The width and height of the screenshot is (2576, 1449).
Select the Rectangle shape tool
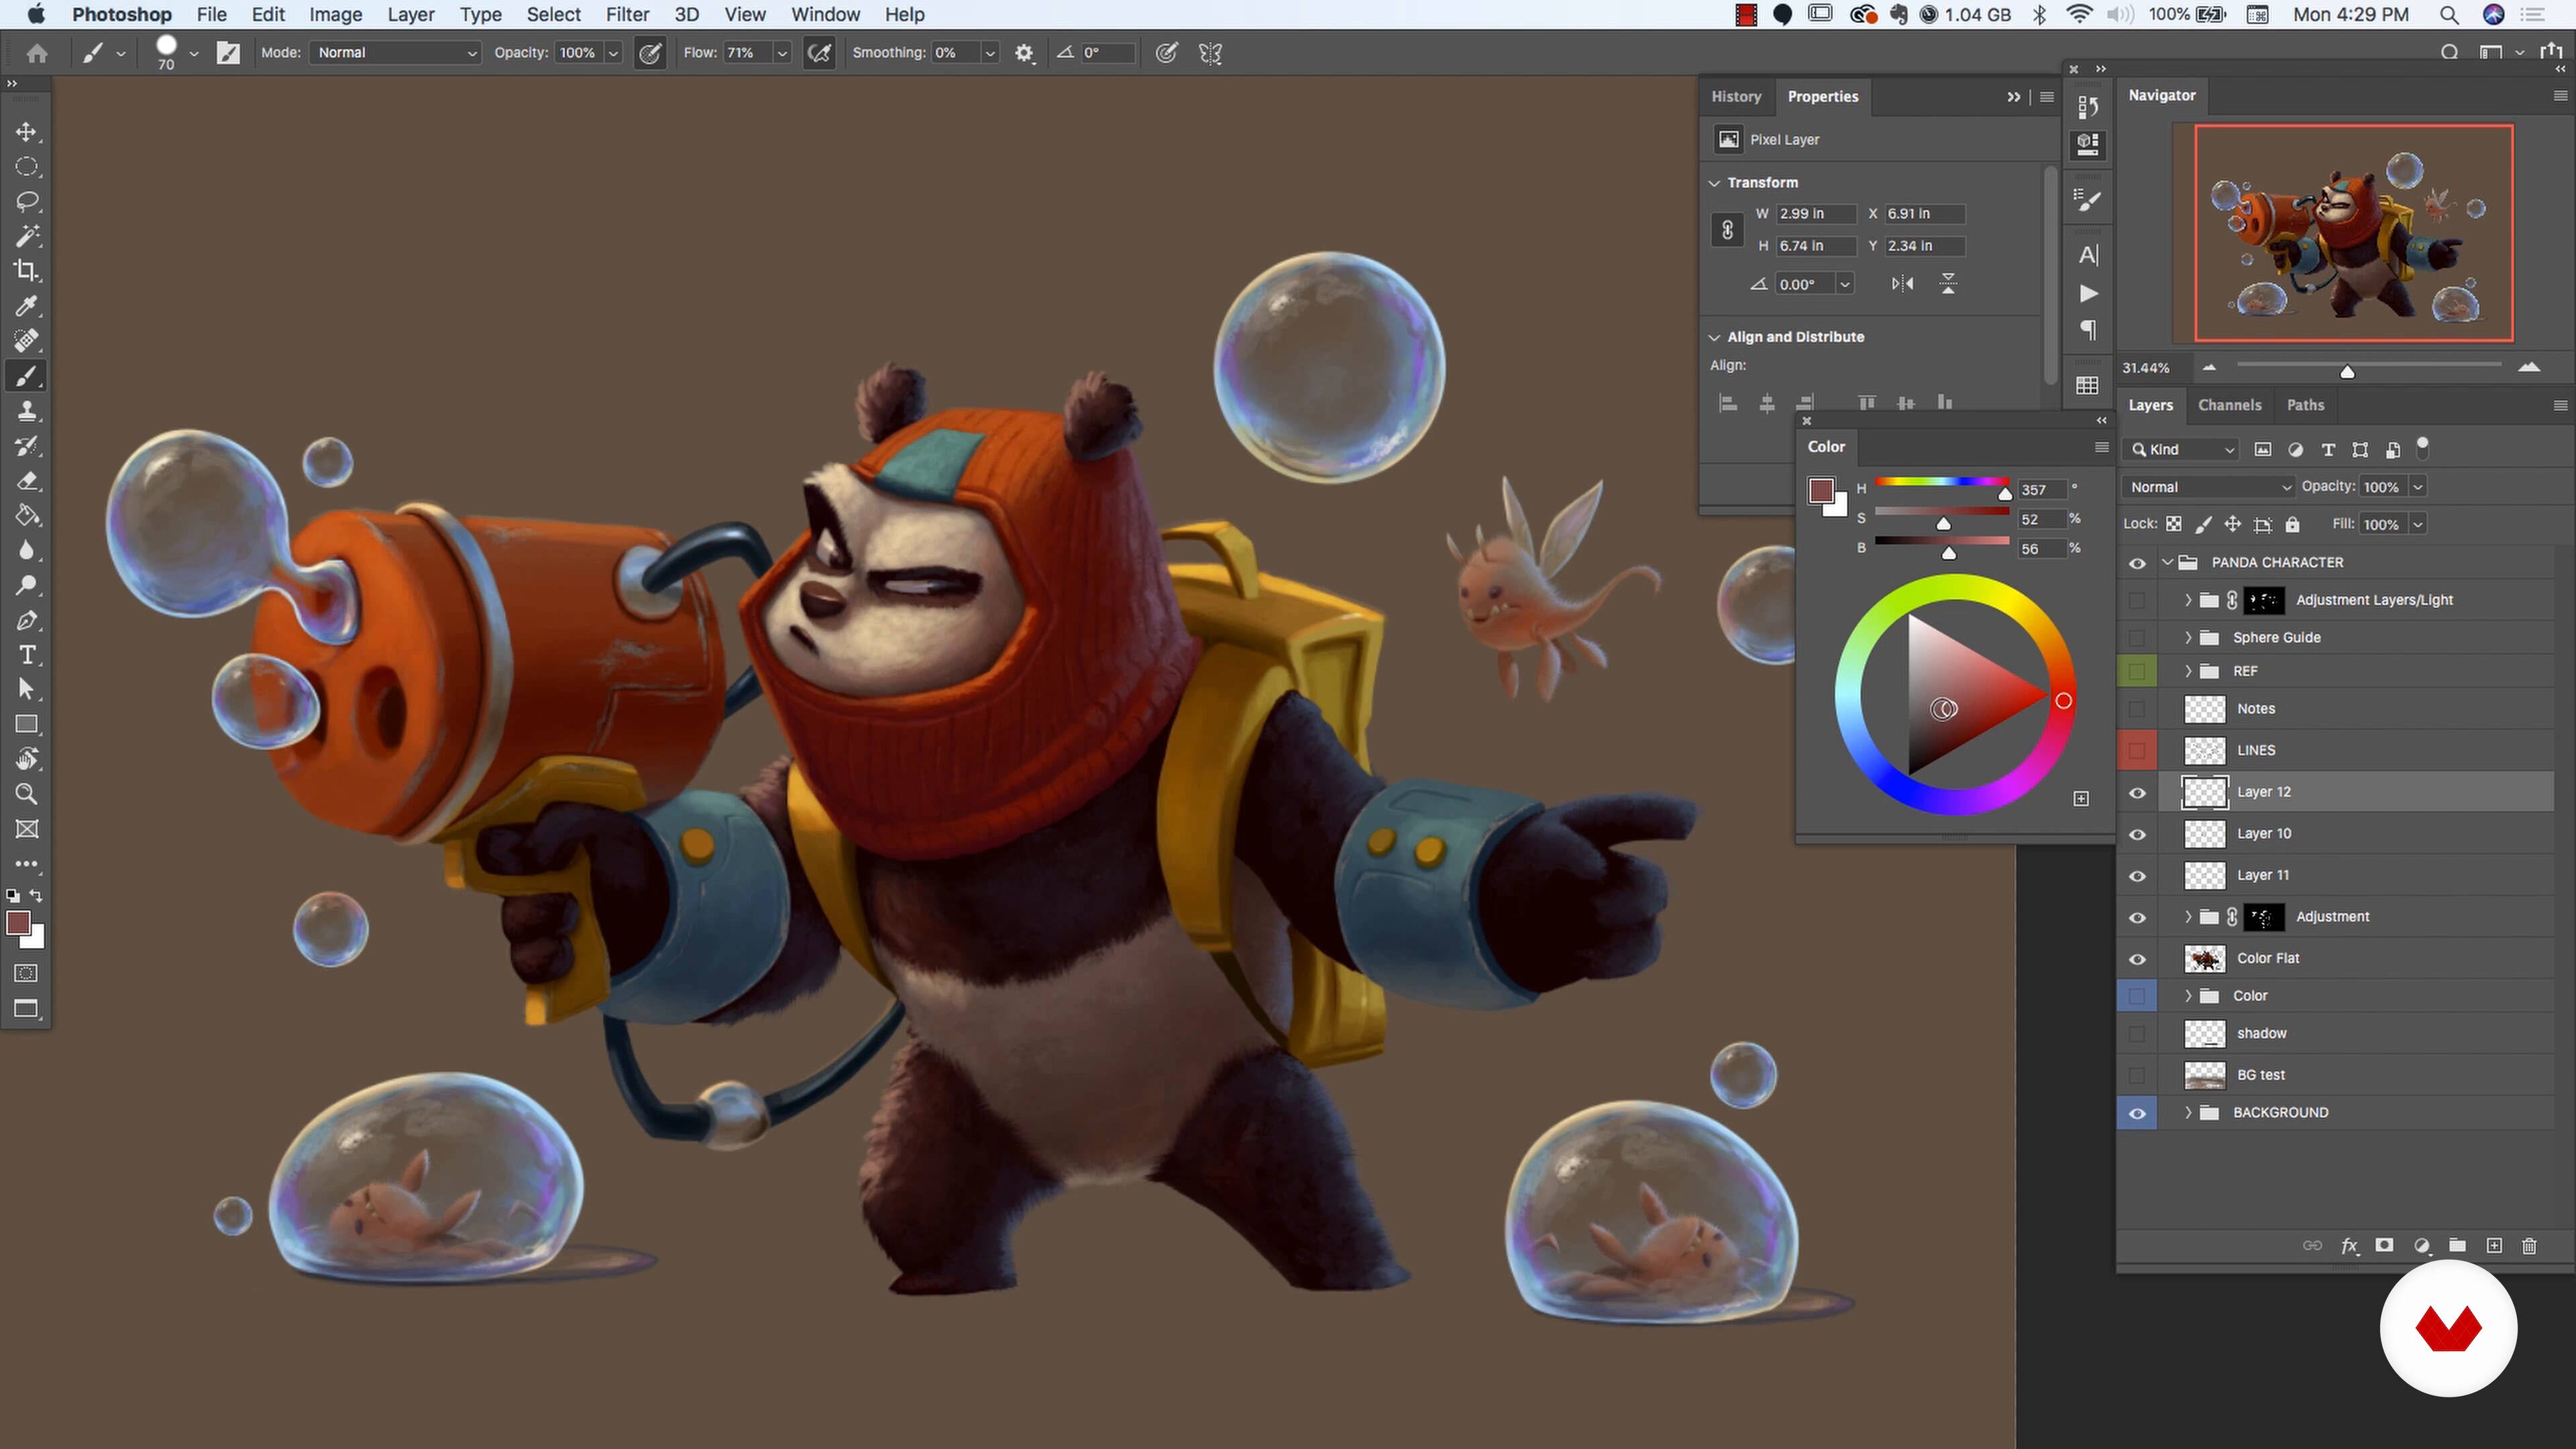click(x=27, y=725)
